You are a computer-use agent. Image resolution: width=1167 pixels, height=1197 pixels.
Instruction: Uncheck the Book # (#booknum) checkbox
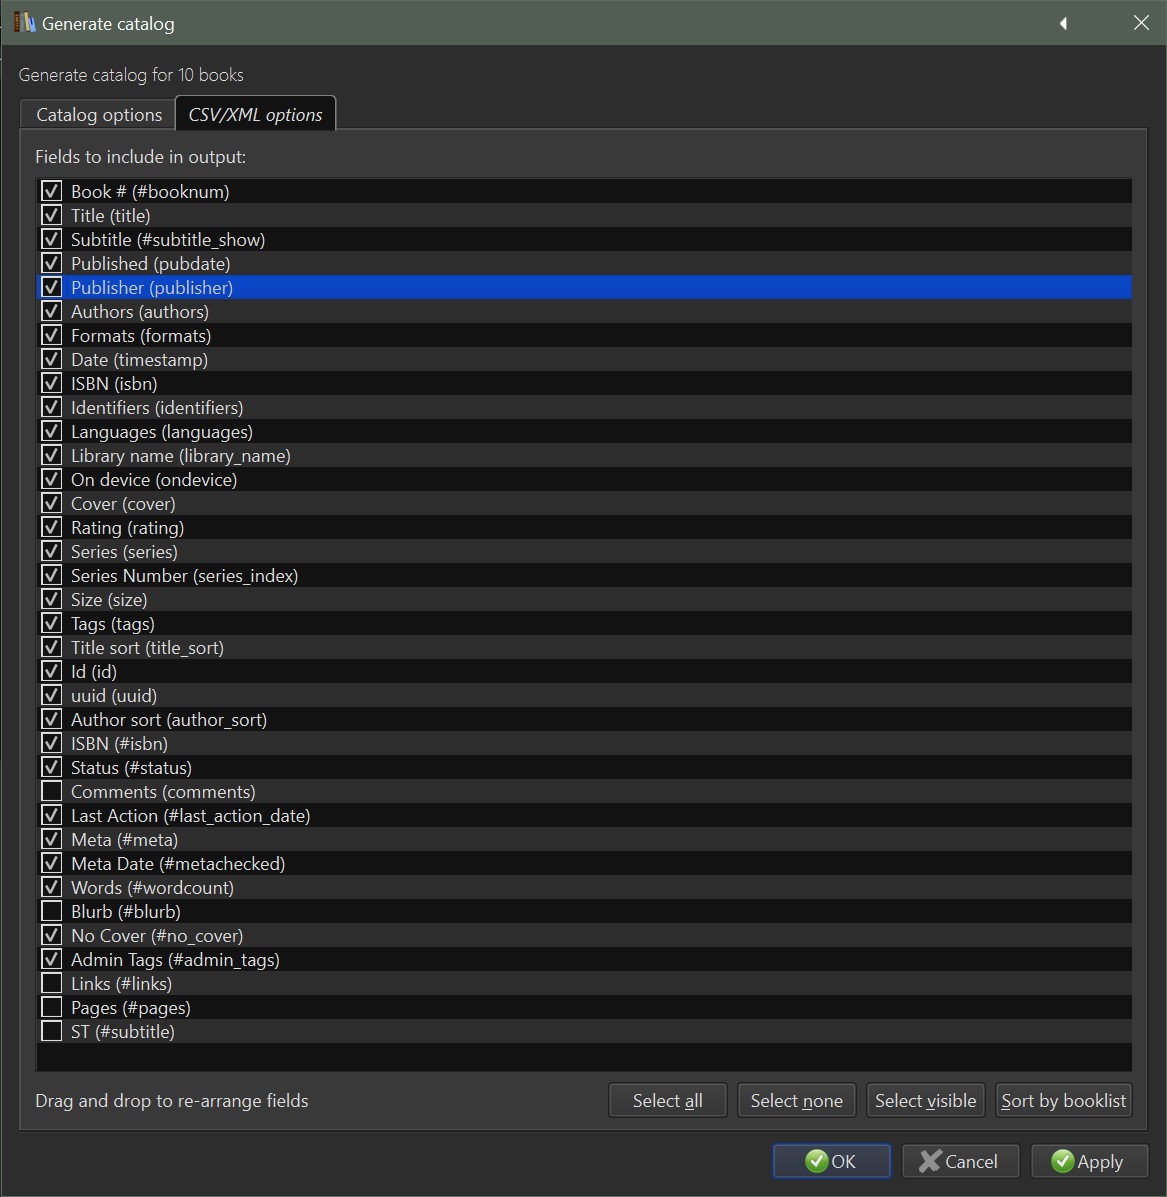51,191
